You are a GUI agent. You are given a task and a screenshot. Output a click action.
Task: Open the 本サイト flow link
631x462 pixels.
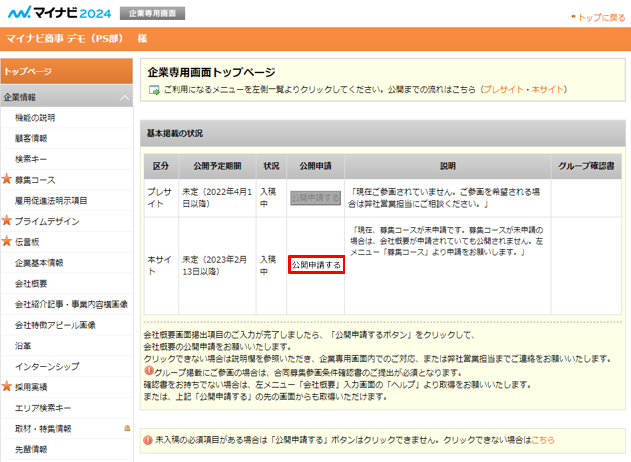(548, 90)
